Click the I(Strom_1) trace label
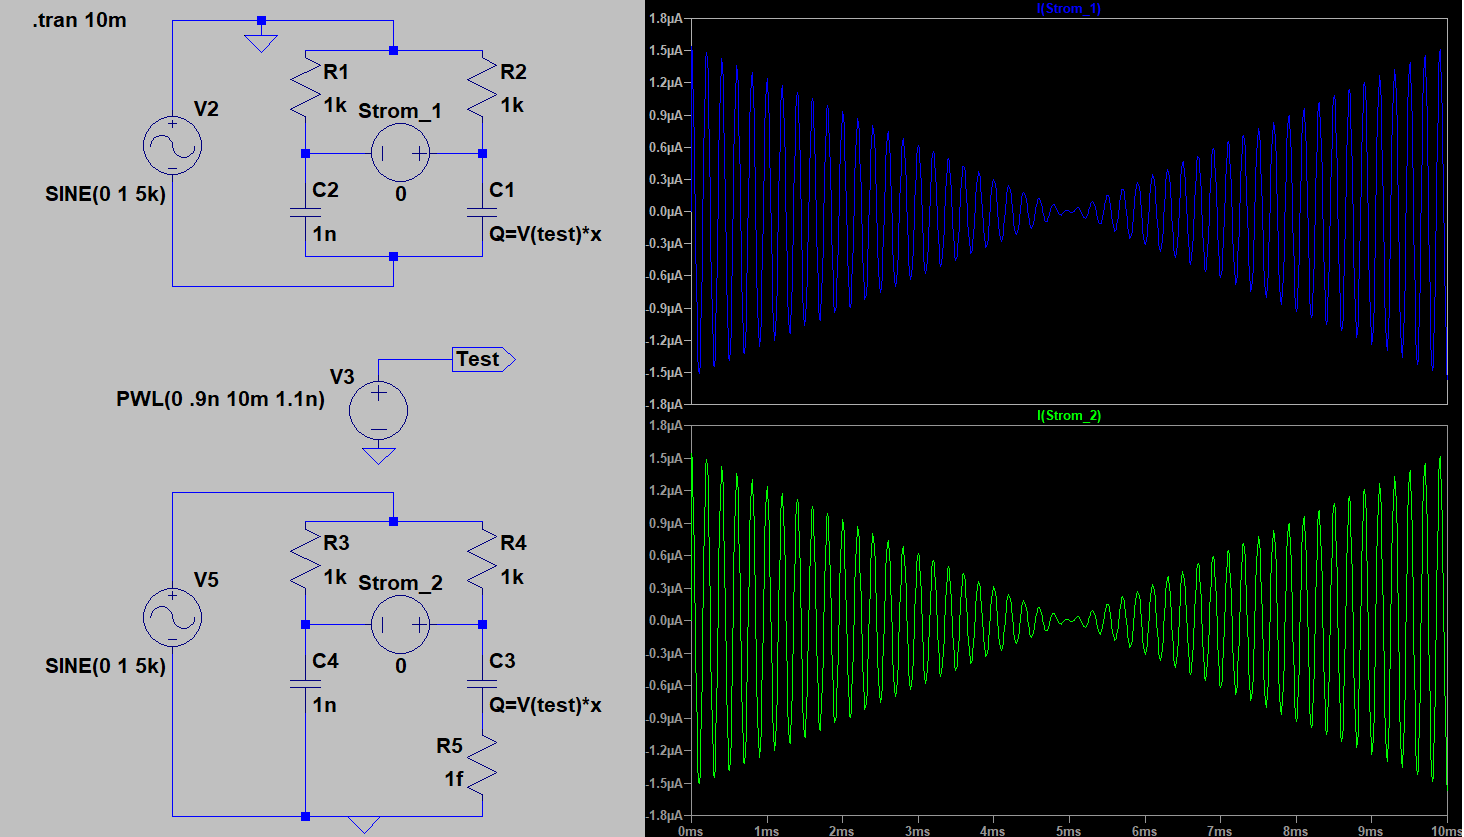 [x=1069, y=8]
